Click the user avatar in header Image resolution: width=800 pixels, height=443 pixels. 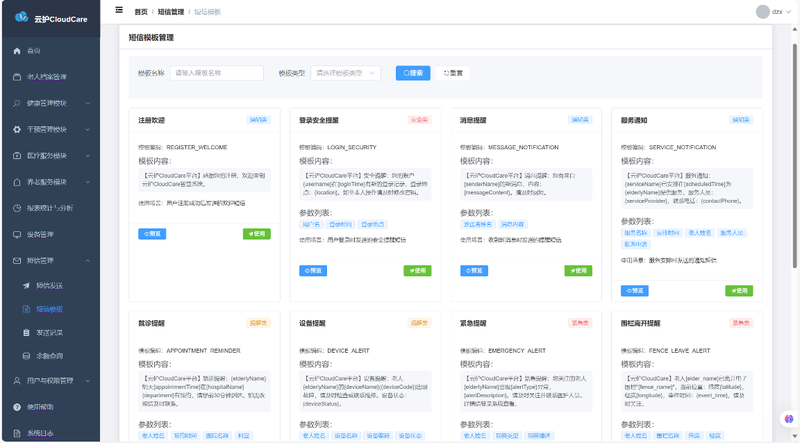pyautogui.click(x=763, y=11)
